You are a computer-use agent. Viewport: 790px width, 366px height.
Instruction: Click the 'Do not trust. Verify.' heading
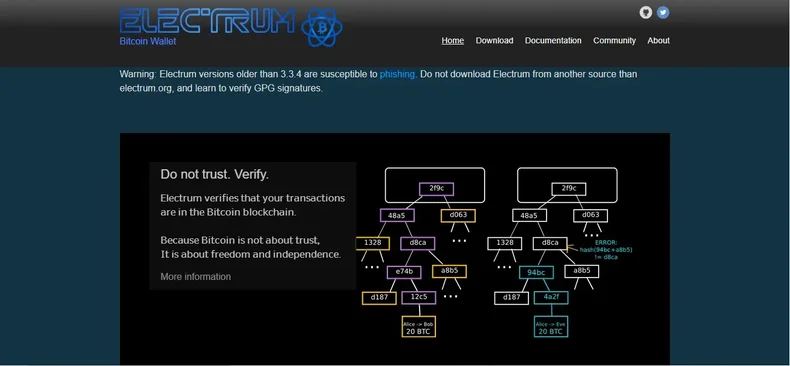pos(215,174)
